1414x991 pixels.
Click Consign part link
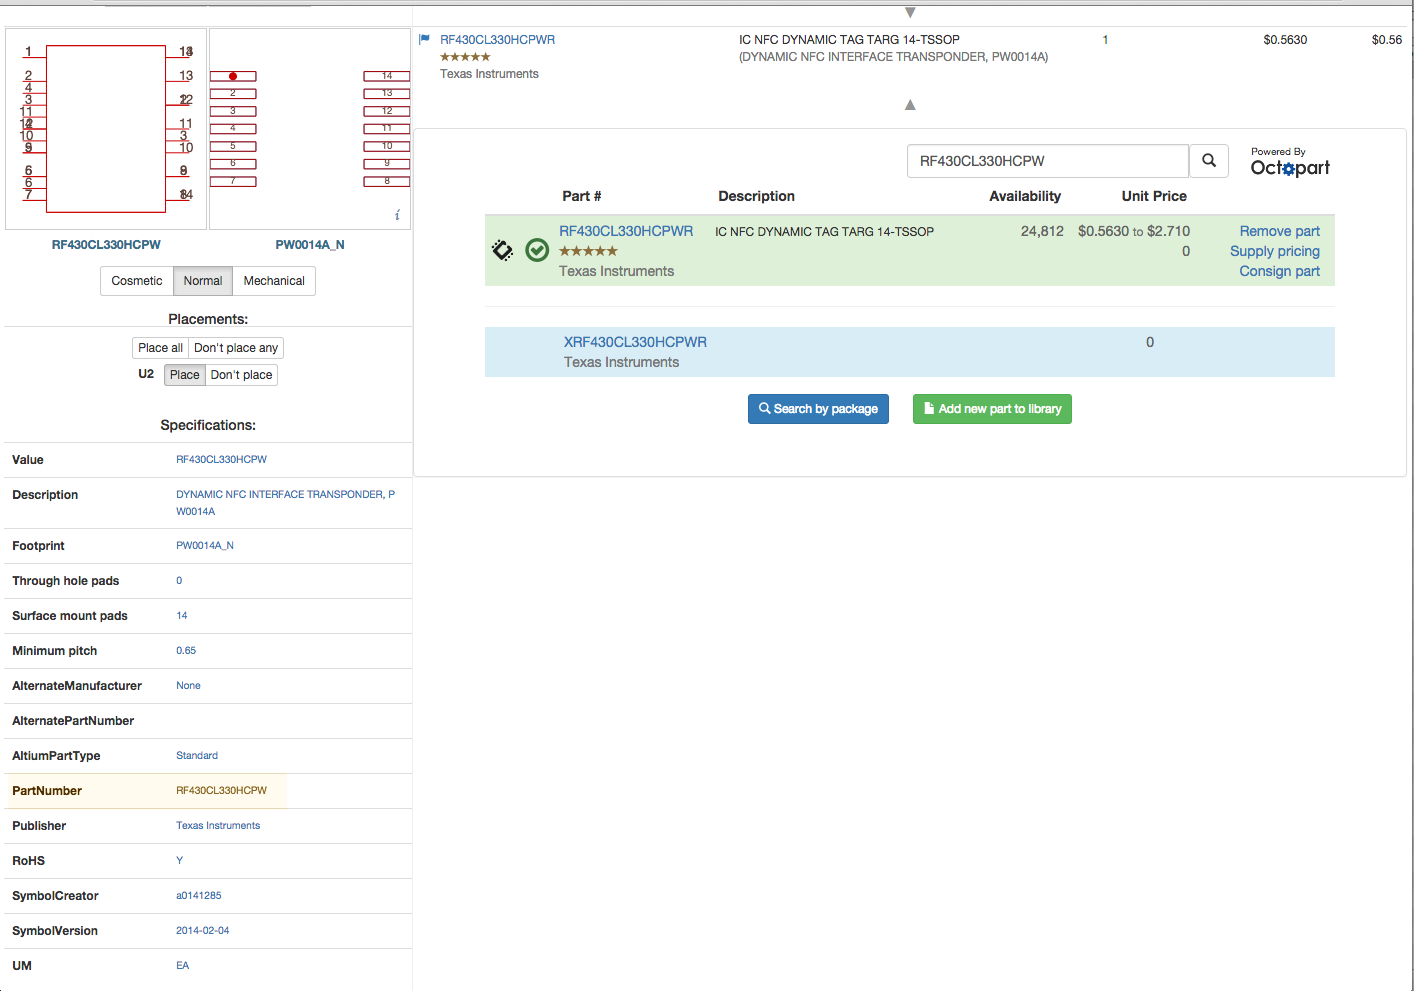pyautogui.click(x=1279, y=271)
